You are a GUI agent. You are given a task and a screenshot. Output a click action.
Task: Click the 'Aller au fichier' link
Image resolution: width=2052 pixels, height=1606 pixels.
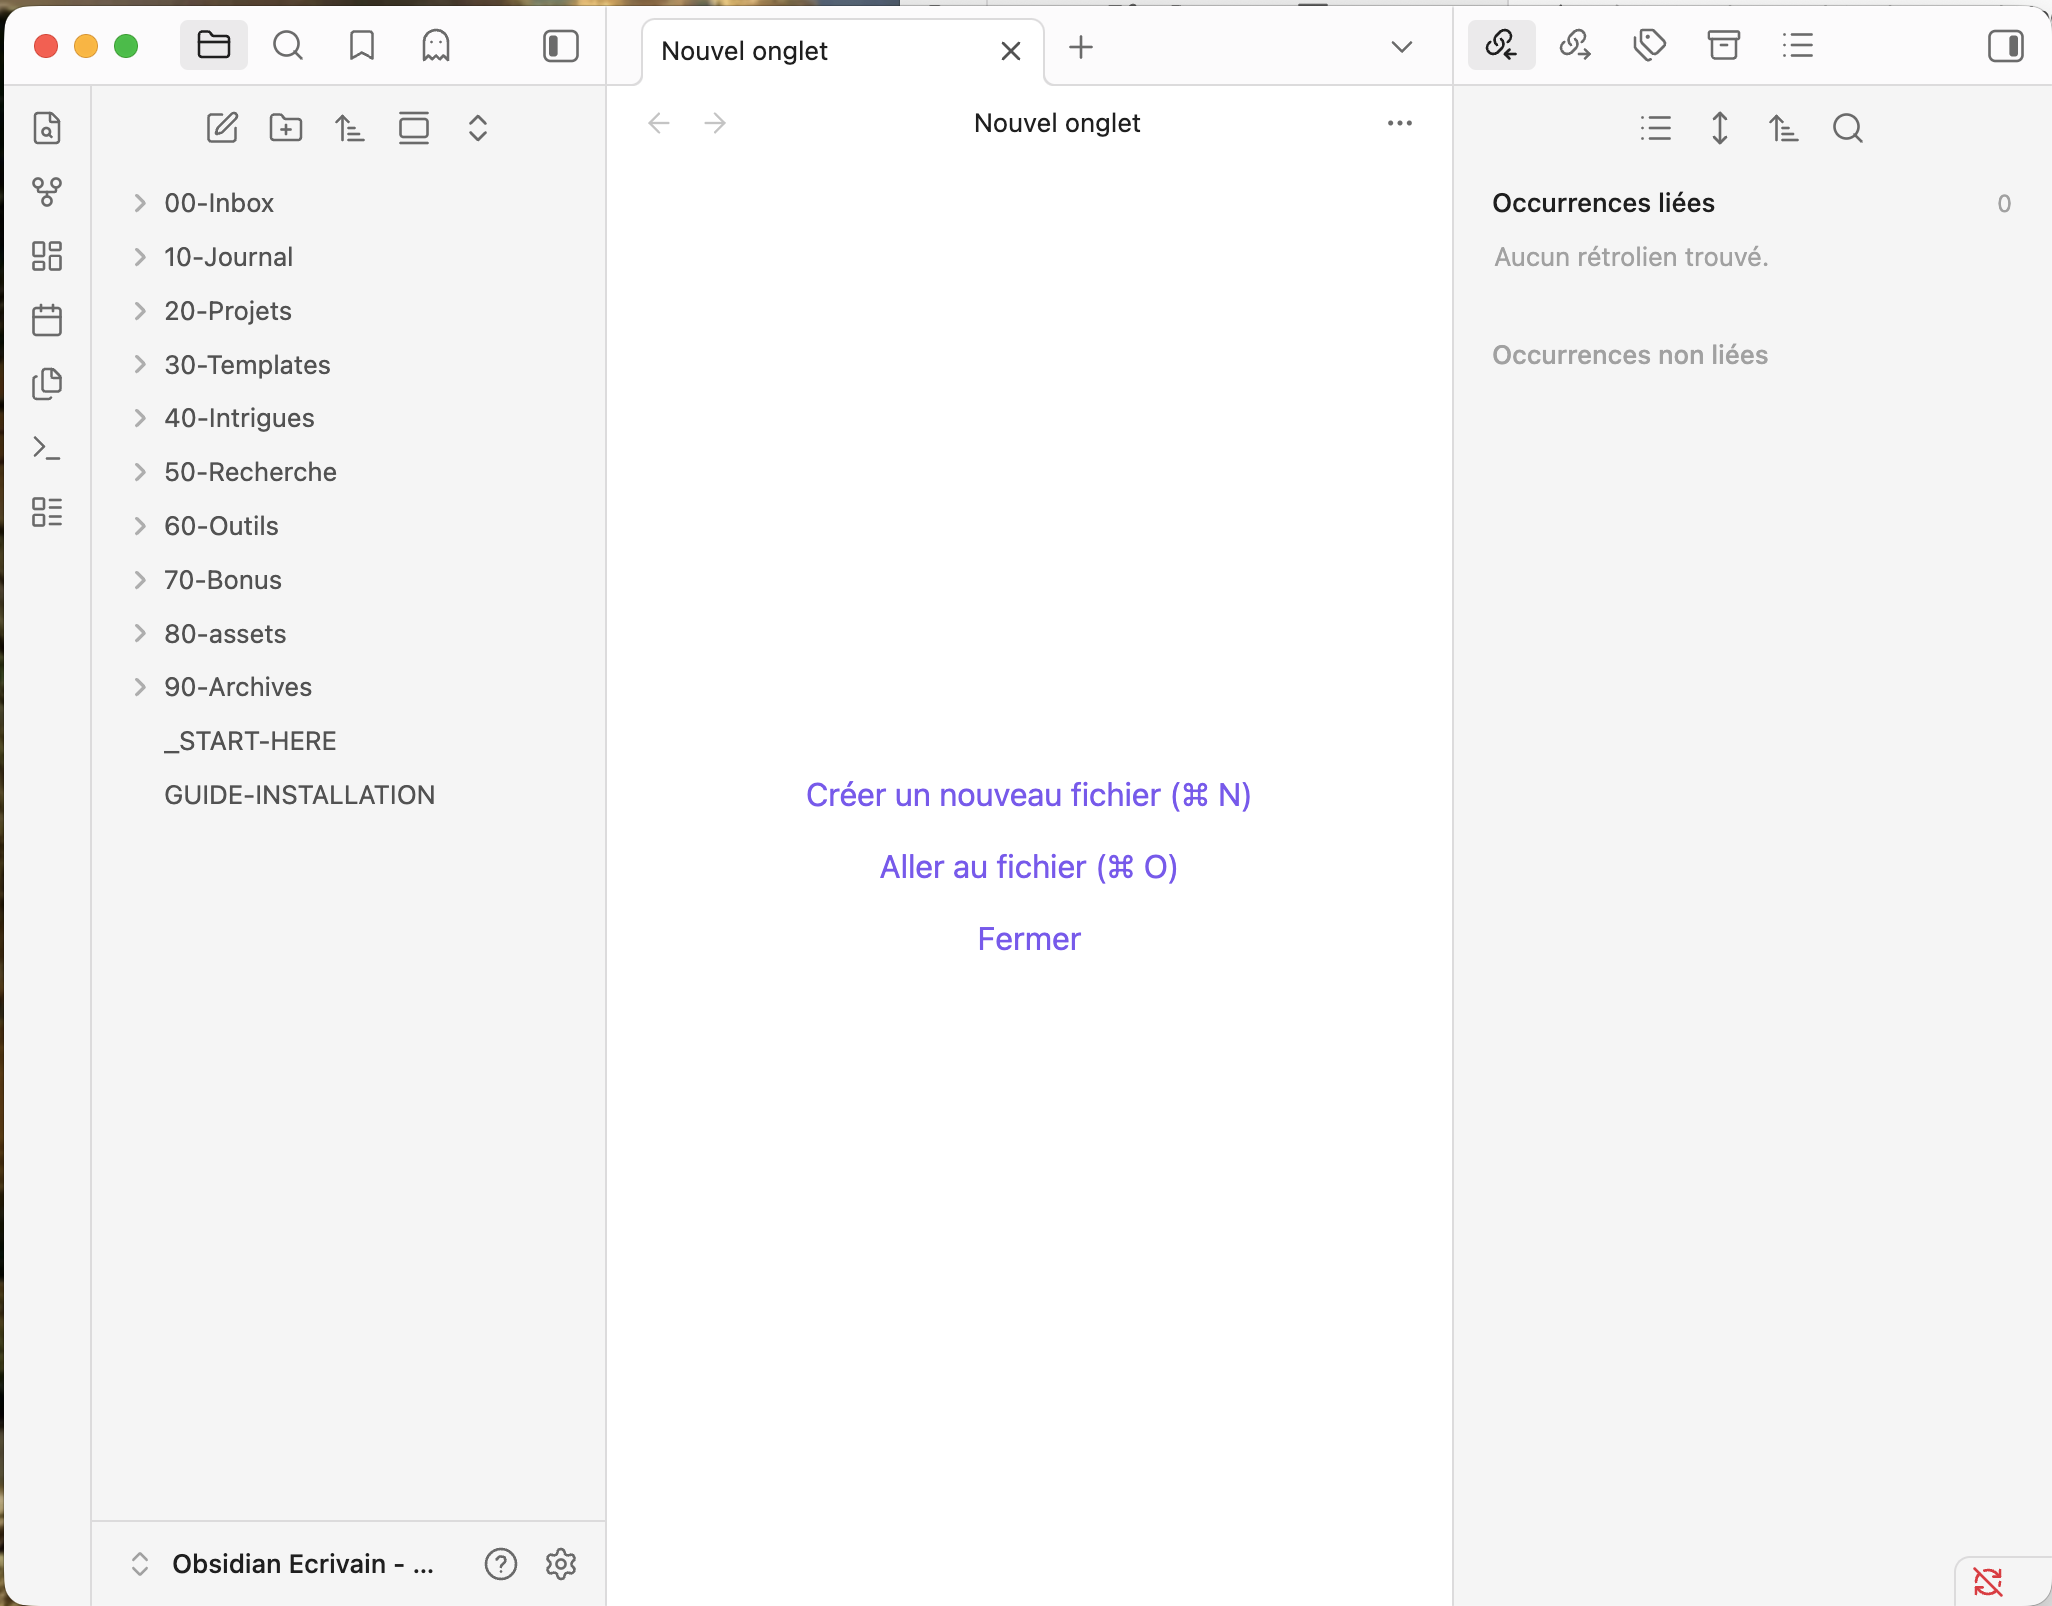[x=1028, y=867]
